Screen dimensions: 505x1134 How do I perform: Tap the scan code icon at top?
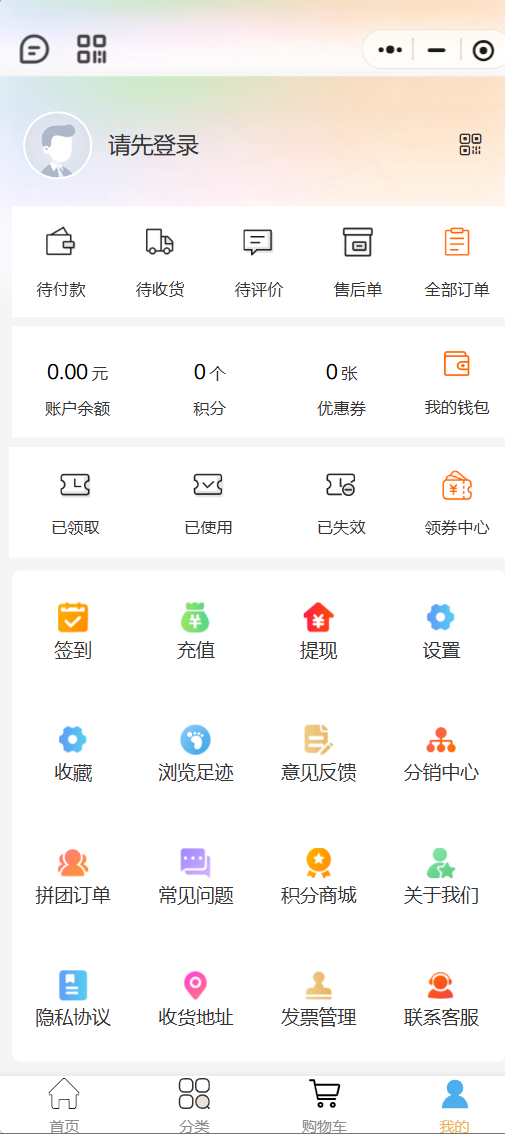coord(92,49)
